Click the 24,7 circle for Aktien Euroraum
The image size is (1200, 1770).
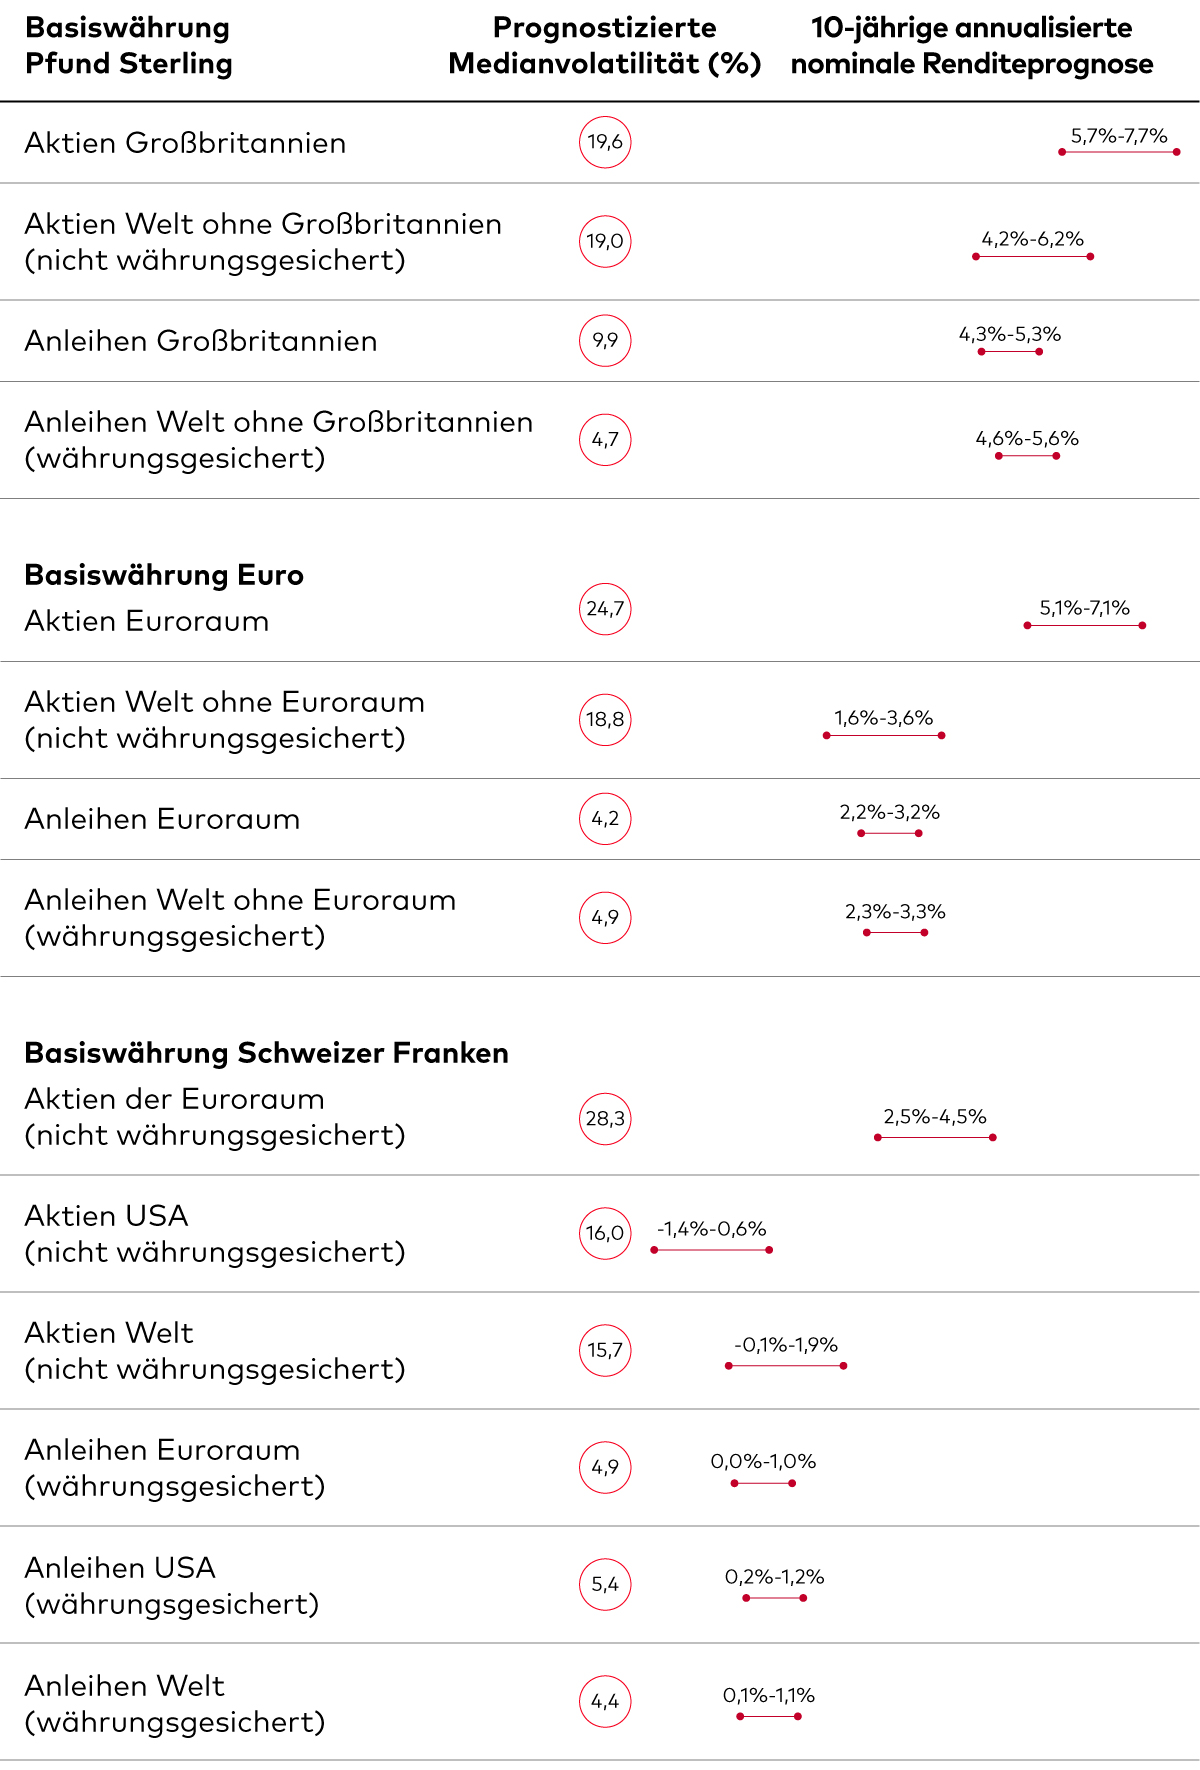tap(605, 609)
